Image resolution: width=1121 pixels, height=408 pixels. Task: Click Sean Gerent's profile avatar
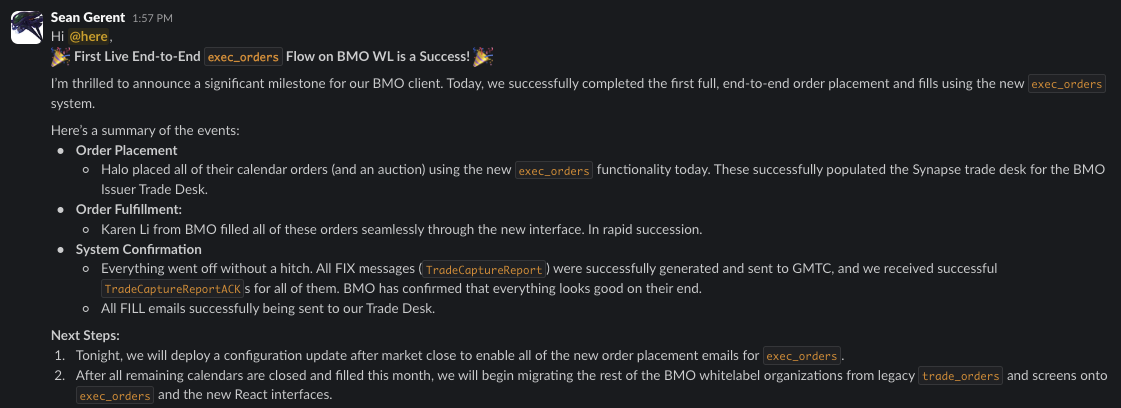point(26,30)
